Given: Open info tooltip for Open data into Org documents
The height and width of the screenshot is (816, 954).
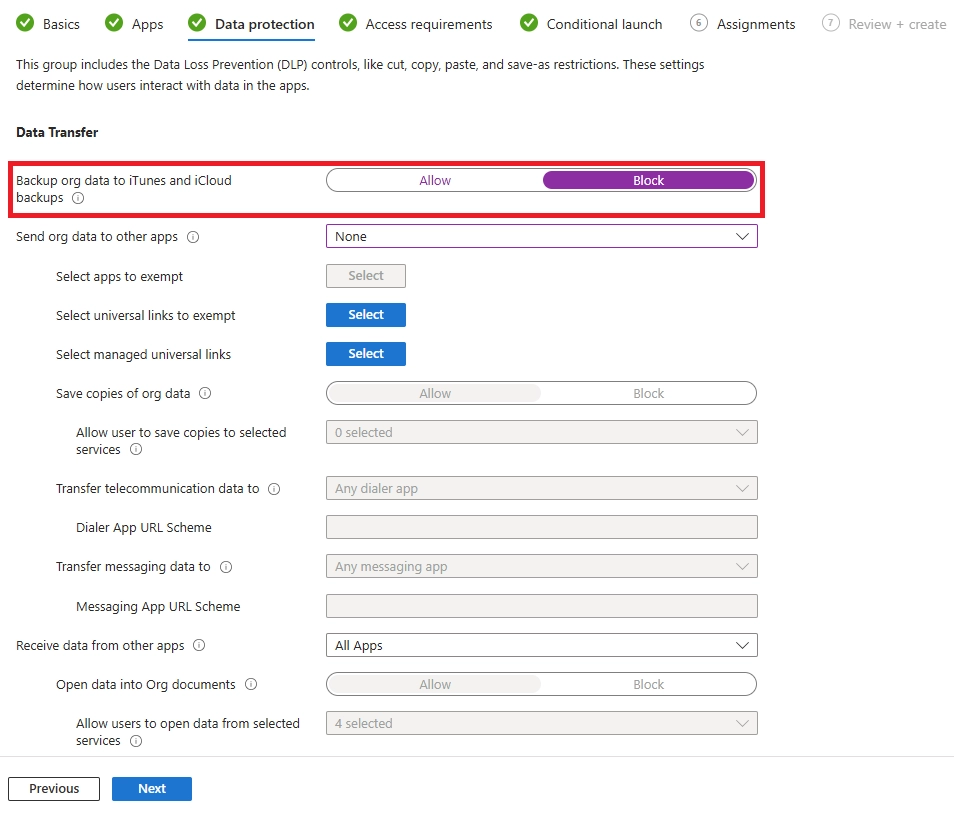Looking at the screenshot, I should point(251,684).
